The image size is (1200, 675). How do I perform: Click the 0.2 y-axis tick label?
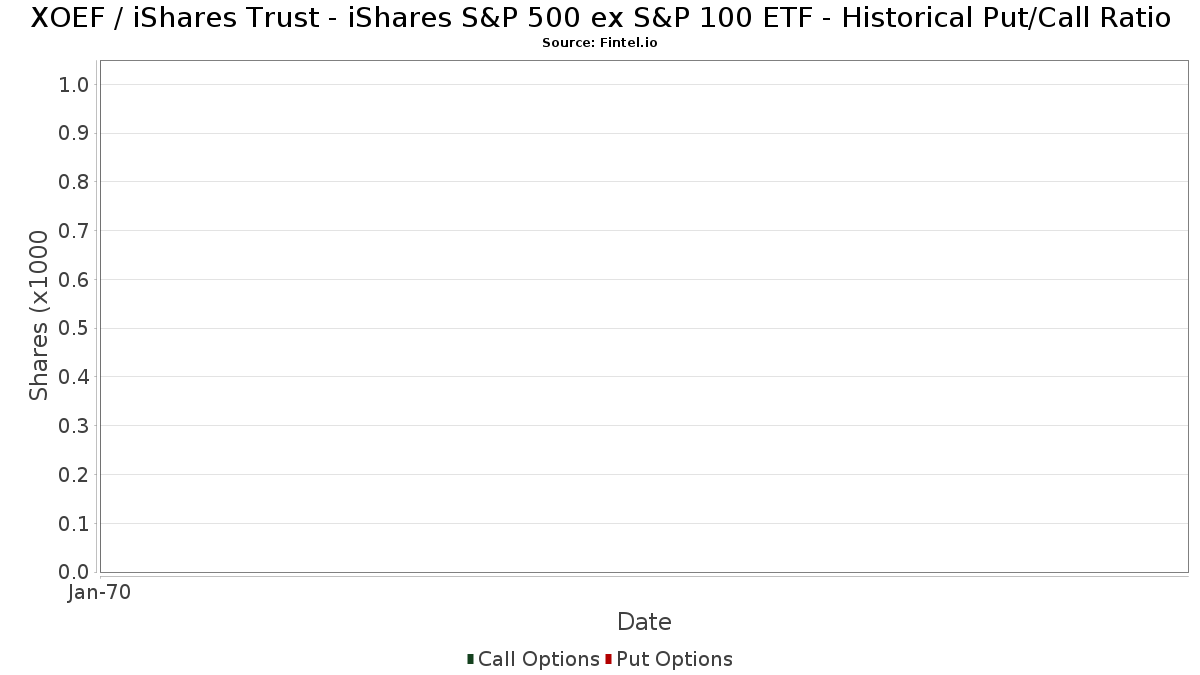75,475
